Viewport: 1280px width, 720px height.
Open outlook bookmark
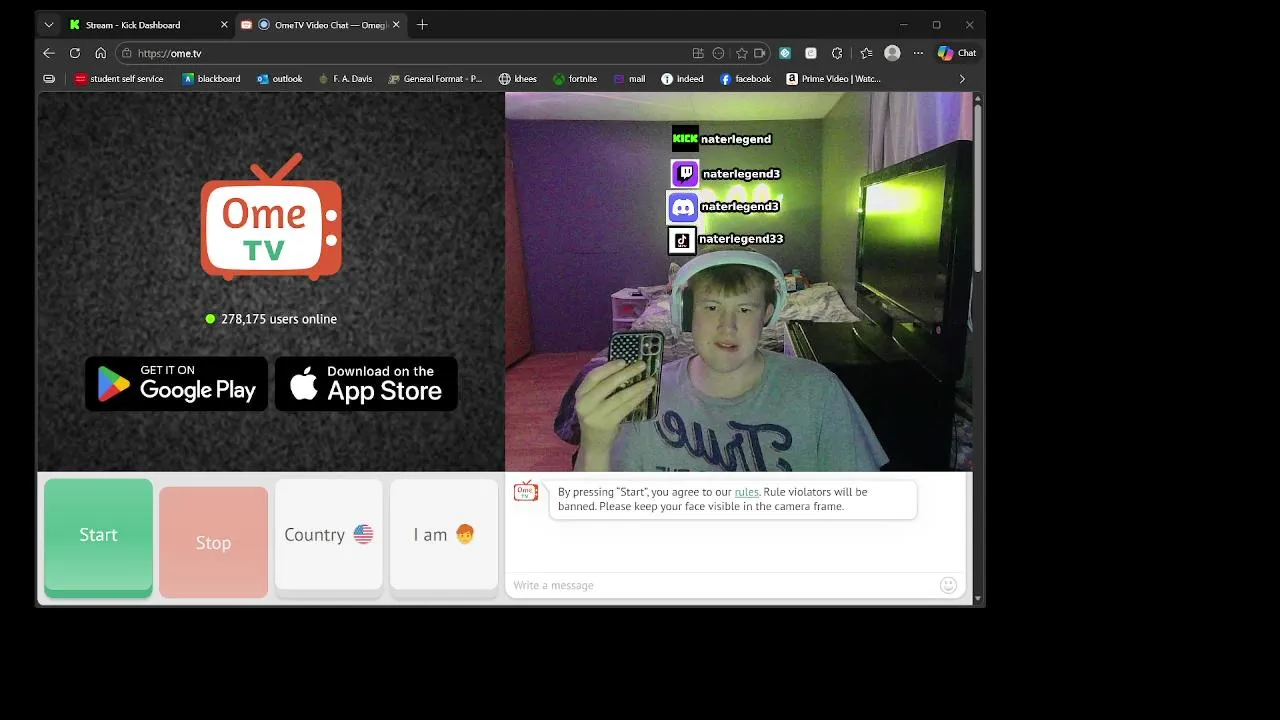click(x=279, y=79)
